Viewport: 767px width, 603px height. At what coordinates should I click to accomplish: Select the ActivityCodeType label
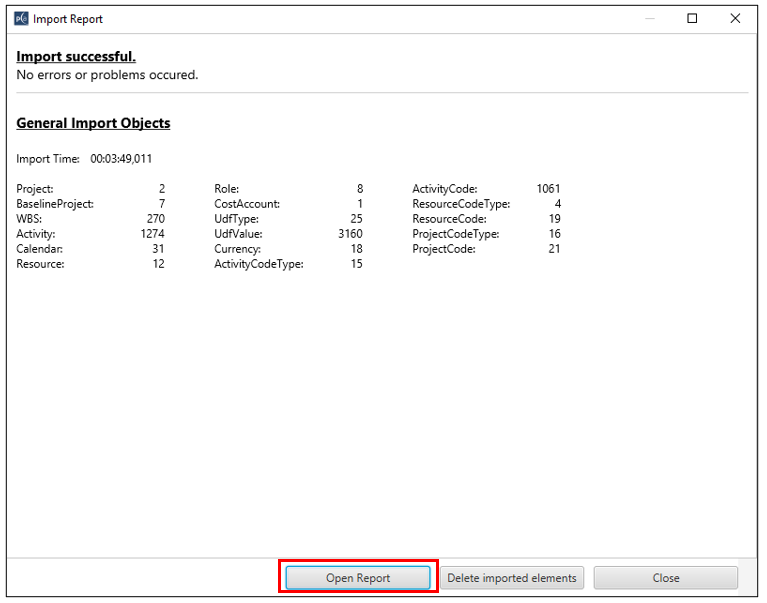pyautogui.click(x=258, y=264)
